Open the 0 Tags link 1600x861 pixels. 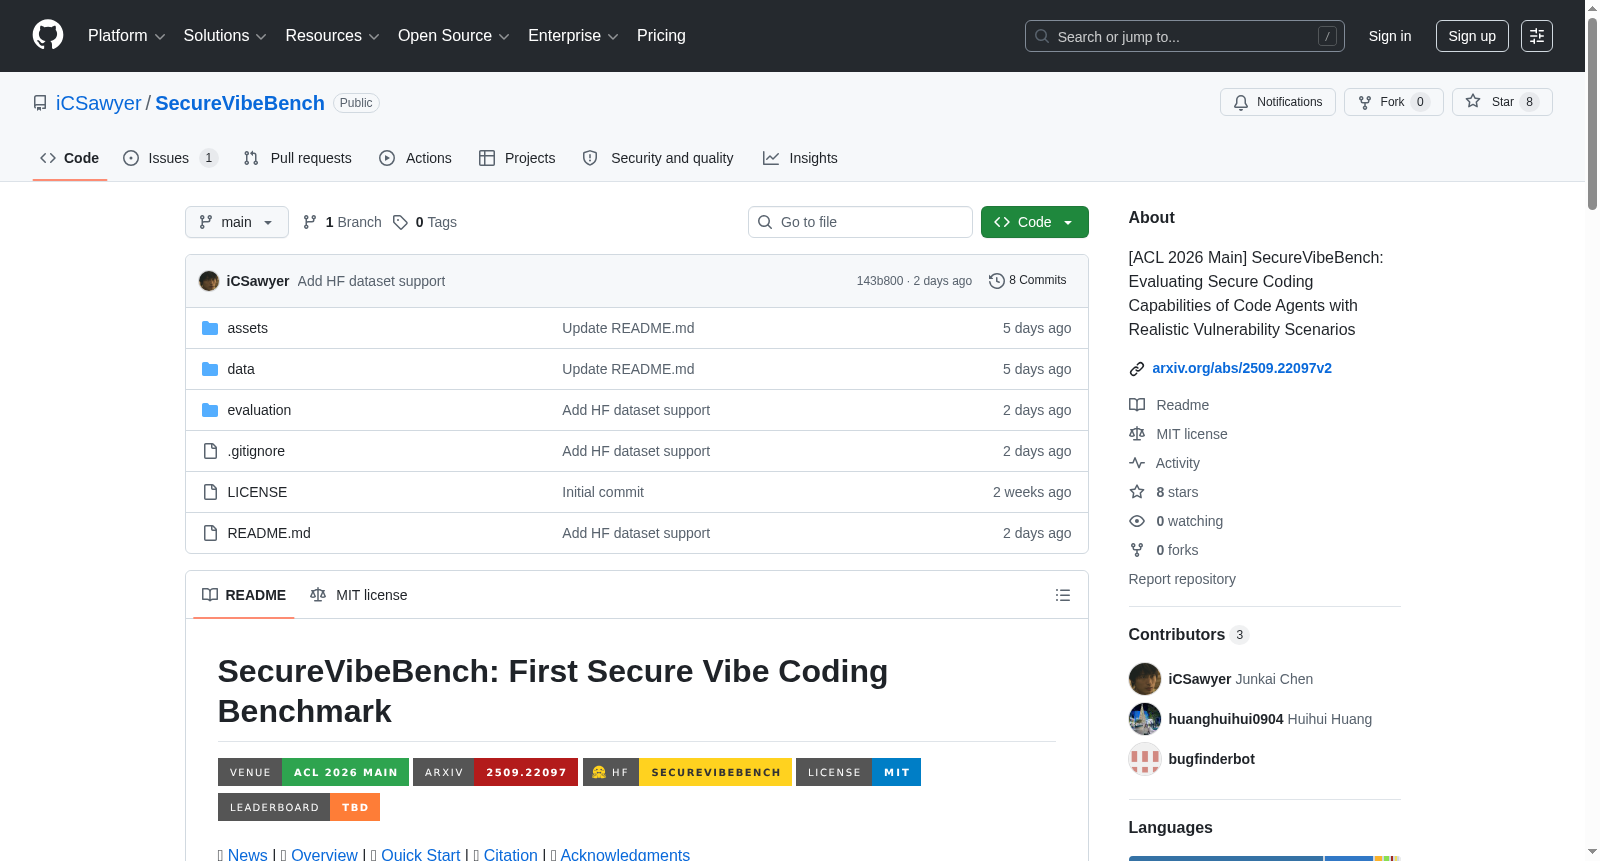click(425, 222)
